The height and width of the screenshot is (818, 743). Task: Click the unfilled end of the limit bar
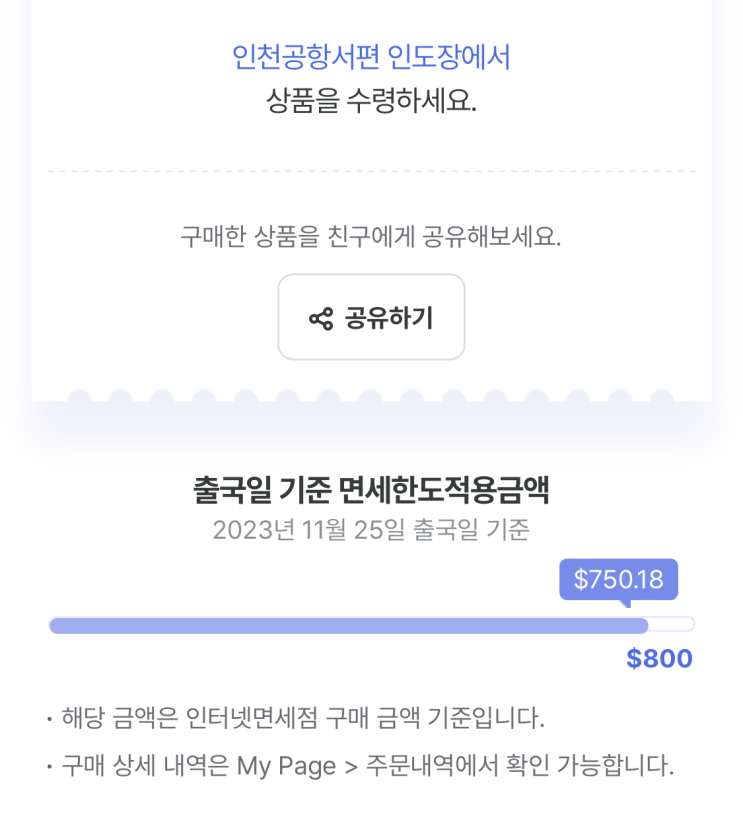(673, 625)
